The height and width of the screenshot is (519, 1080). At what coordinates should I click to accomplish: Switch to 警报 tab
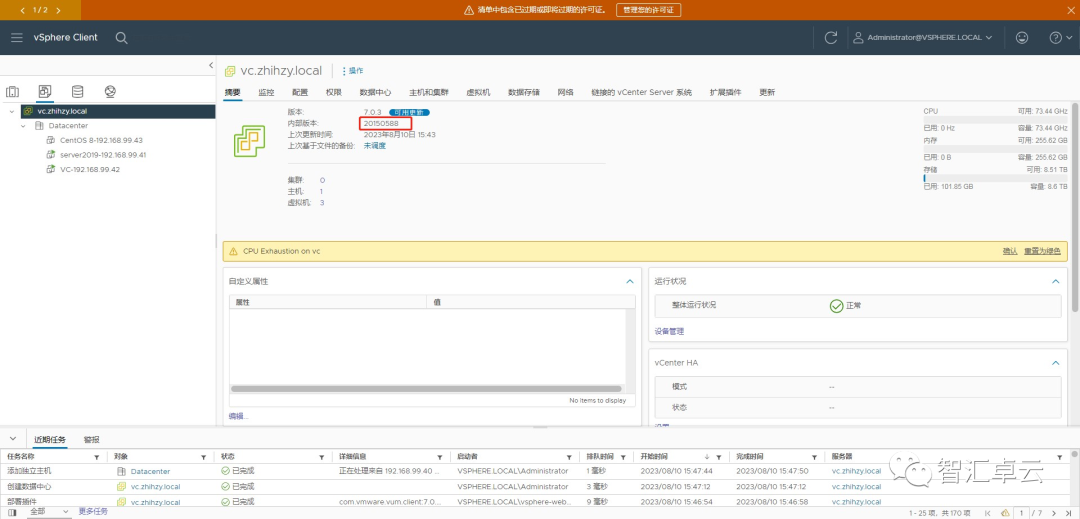tap(92, 440)
